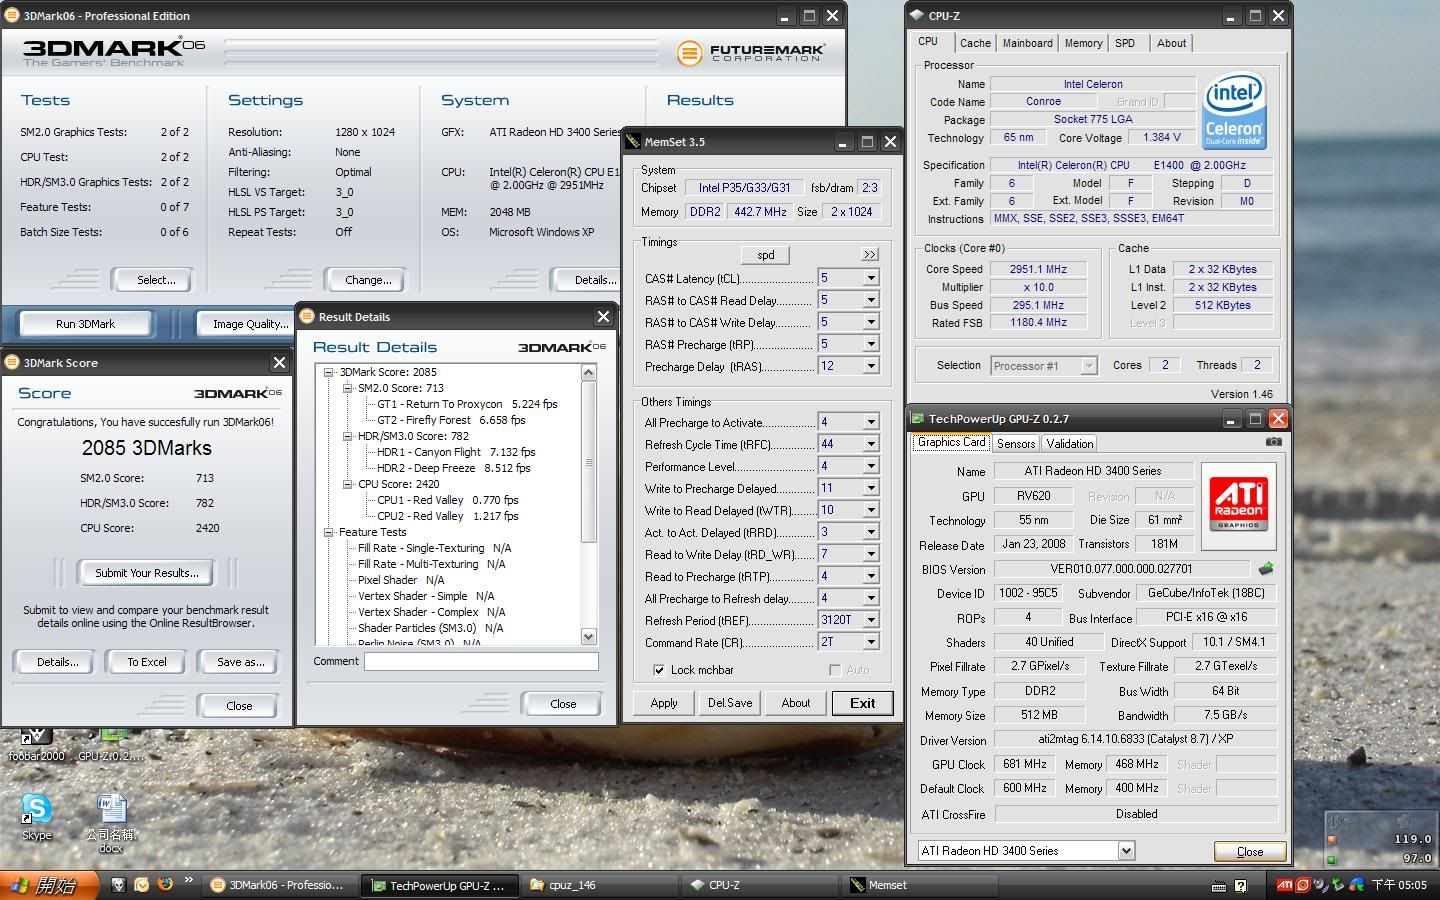
Task: Collapse the SM2.0 Score tree node
Action: tap(348, 388)
